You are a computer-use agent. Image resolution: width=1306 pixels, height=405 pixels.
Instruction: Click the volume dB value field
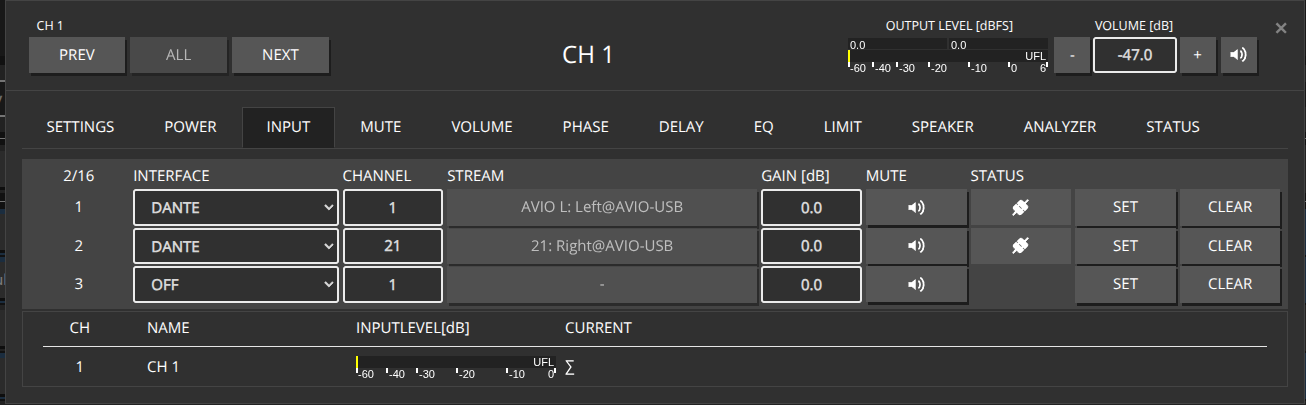coord(1134,55)
